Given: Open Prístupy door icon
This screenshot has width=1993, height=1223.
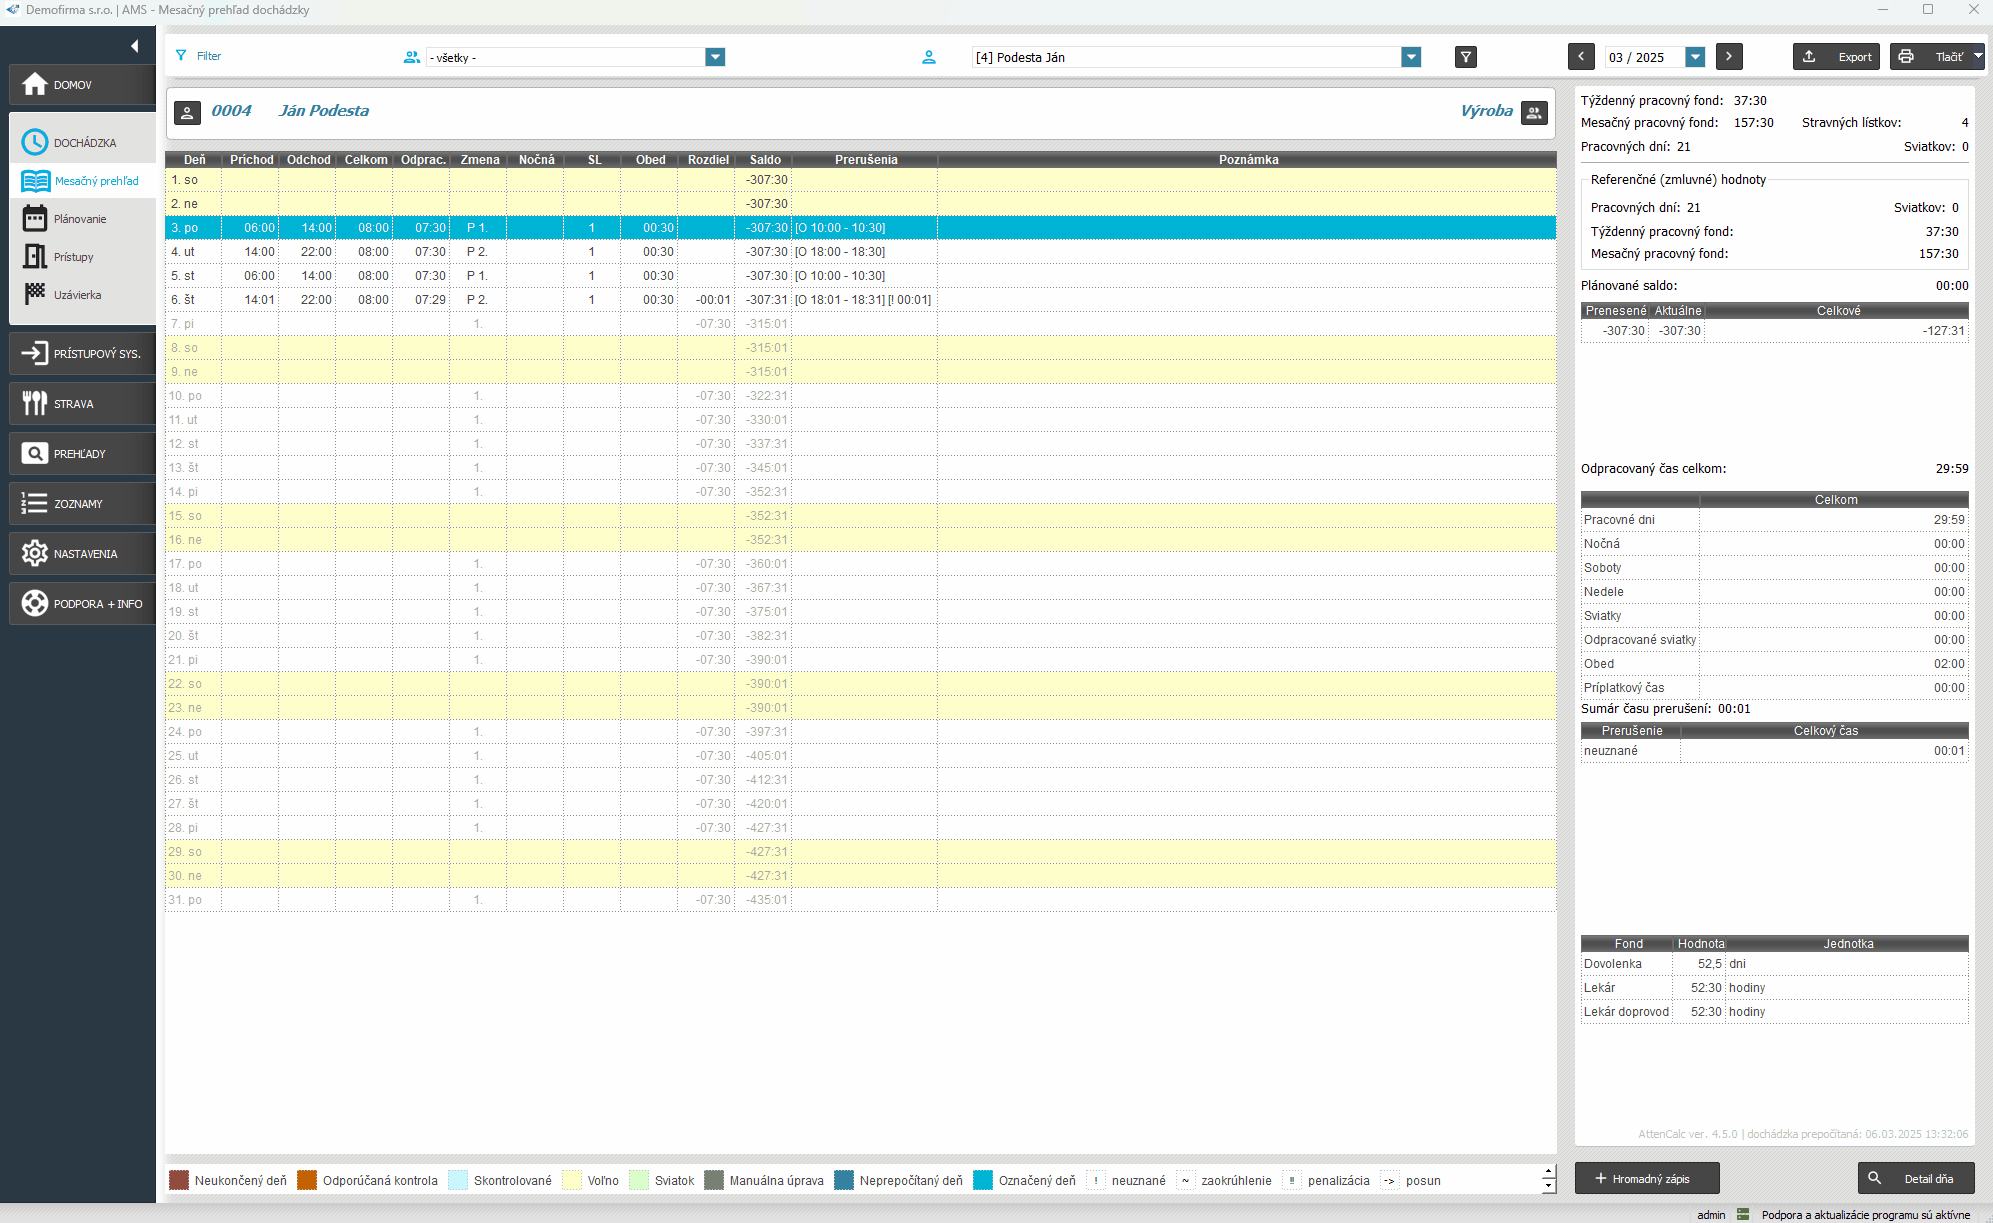Looking at the screenshot, I should pyautogui.click(x=35, y=257).
